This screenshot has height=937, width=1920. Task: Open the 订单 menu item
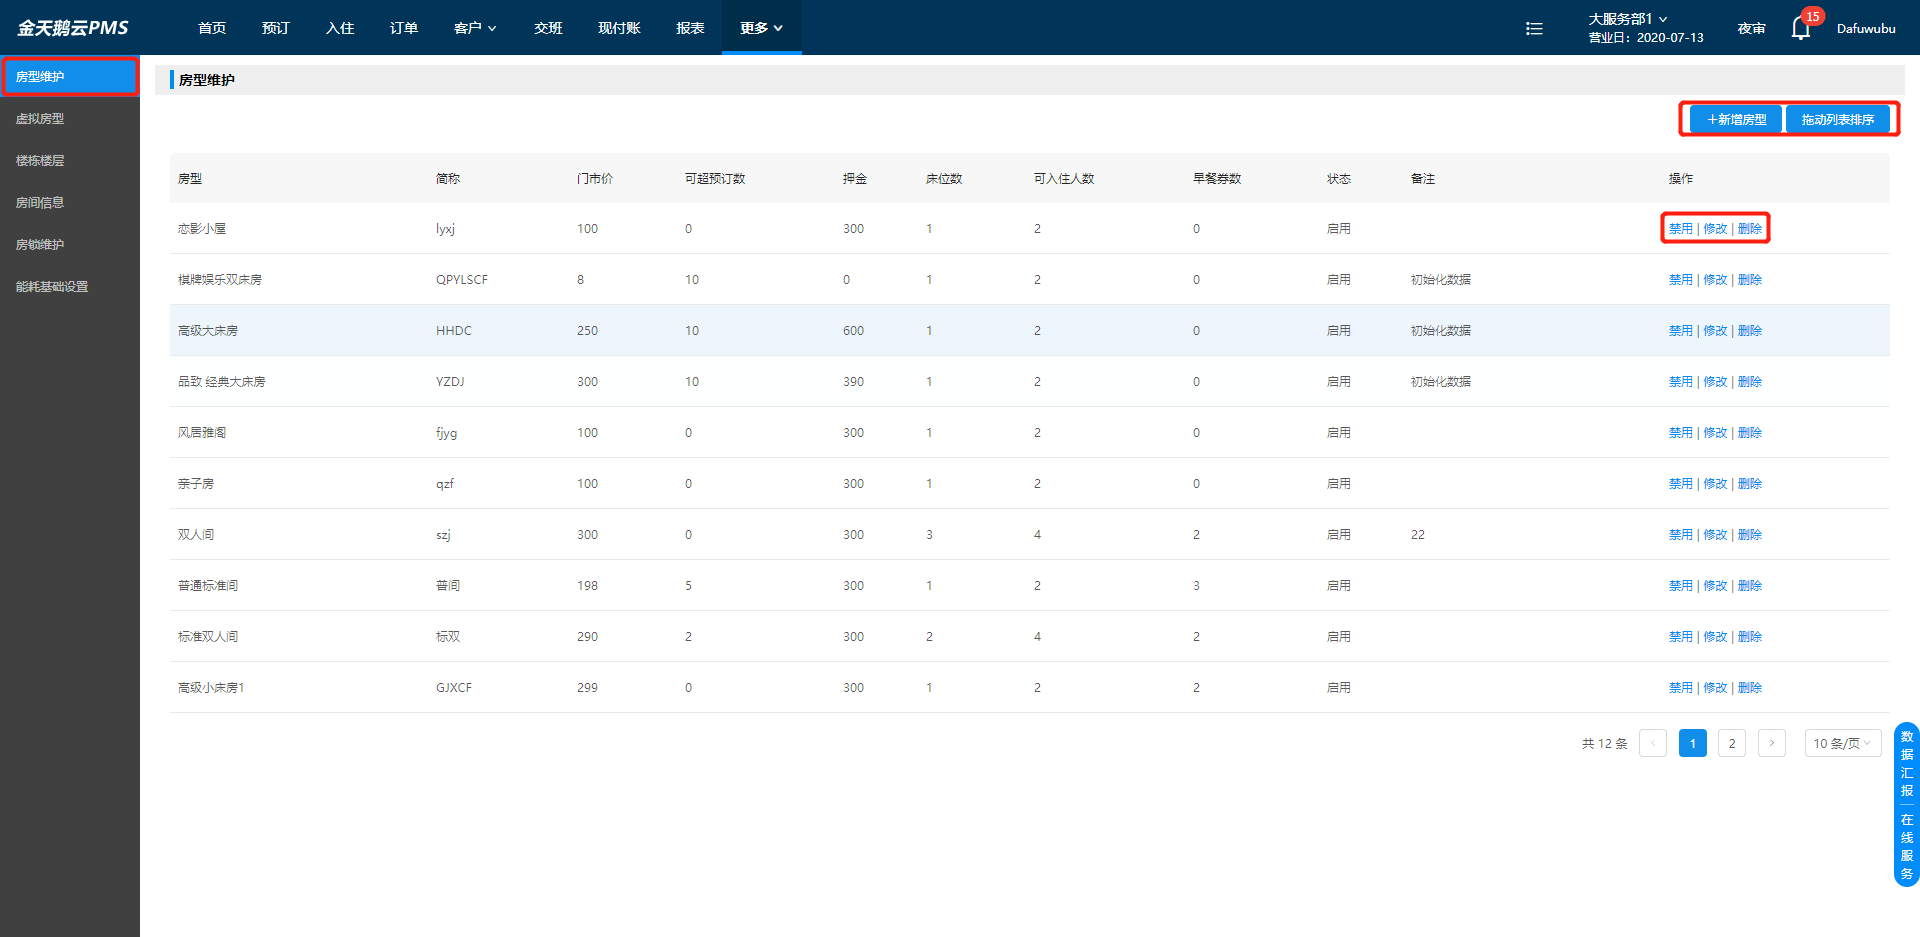point(404,28)
